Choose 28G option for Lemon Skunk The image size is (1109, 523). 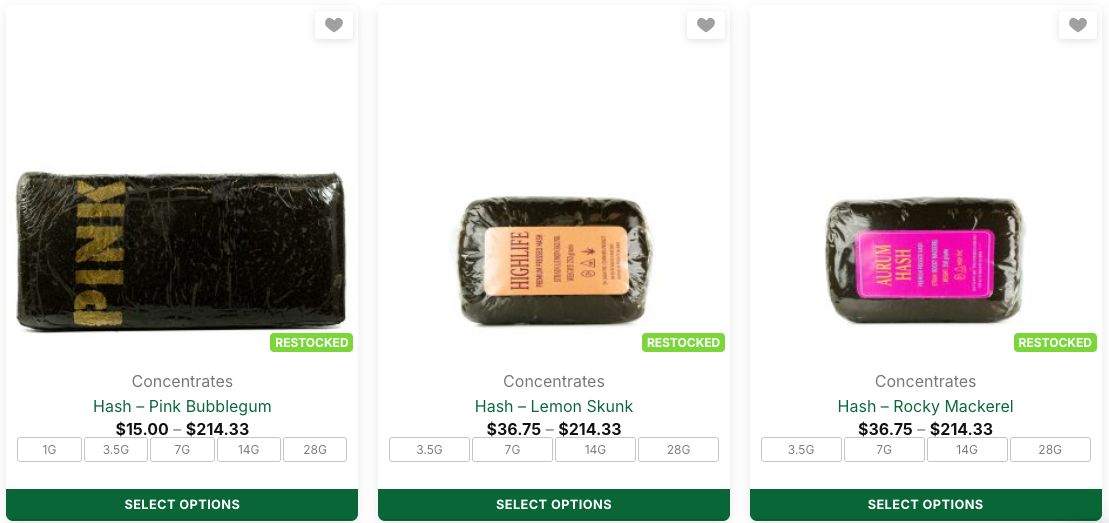tap(678, 450)
